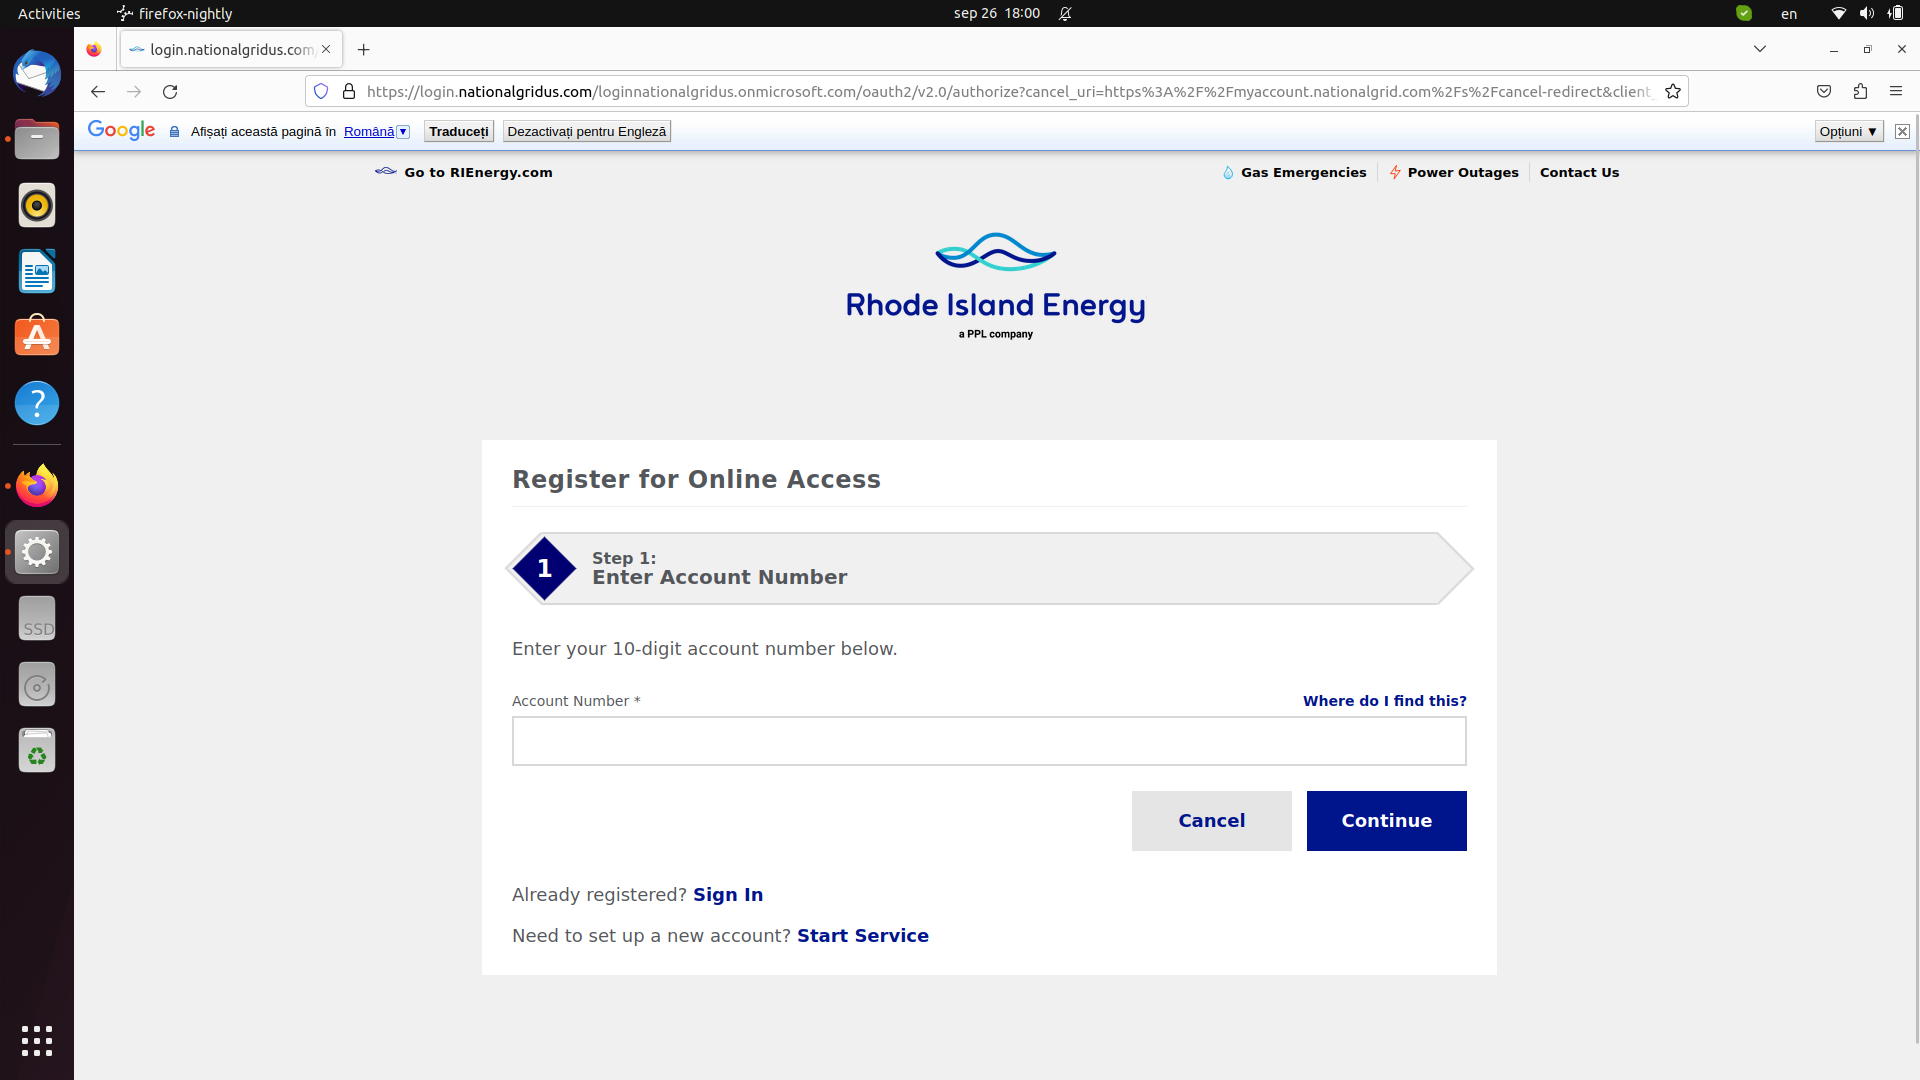Open the Opțiuni dropdown in the translate bar
The image size is (1920, 1080).
coord(1848,131)
